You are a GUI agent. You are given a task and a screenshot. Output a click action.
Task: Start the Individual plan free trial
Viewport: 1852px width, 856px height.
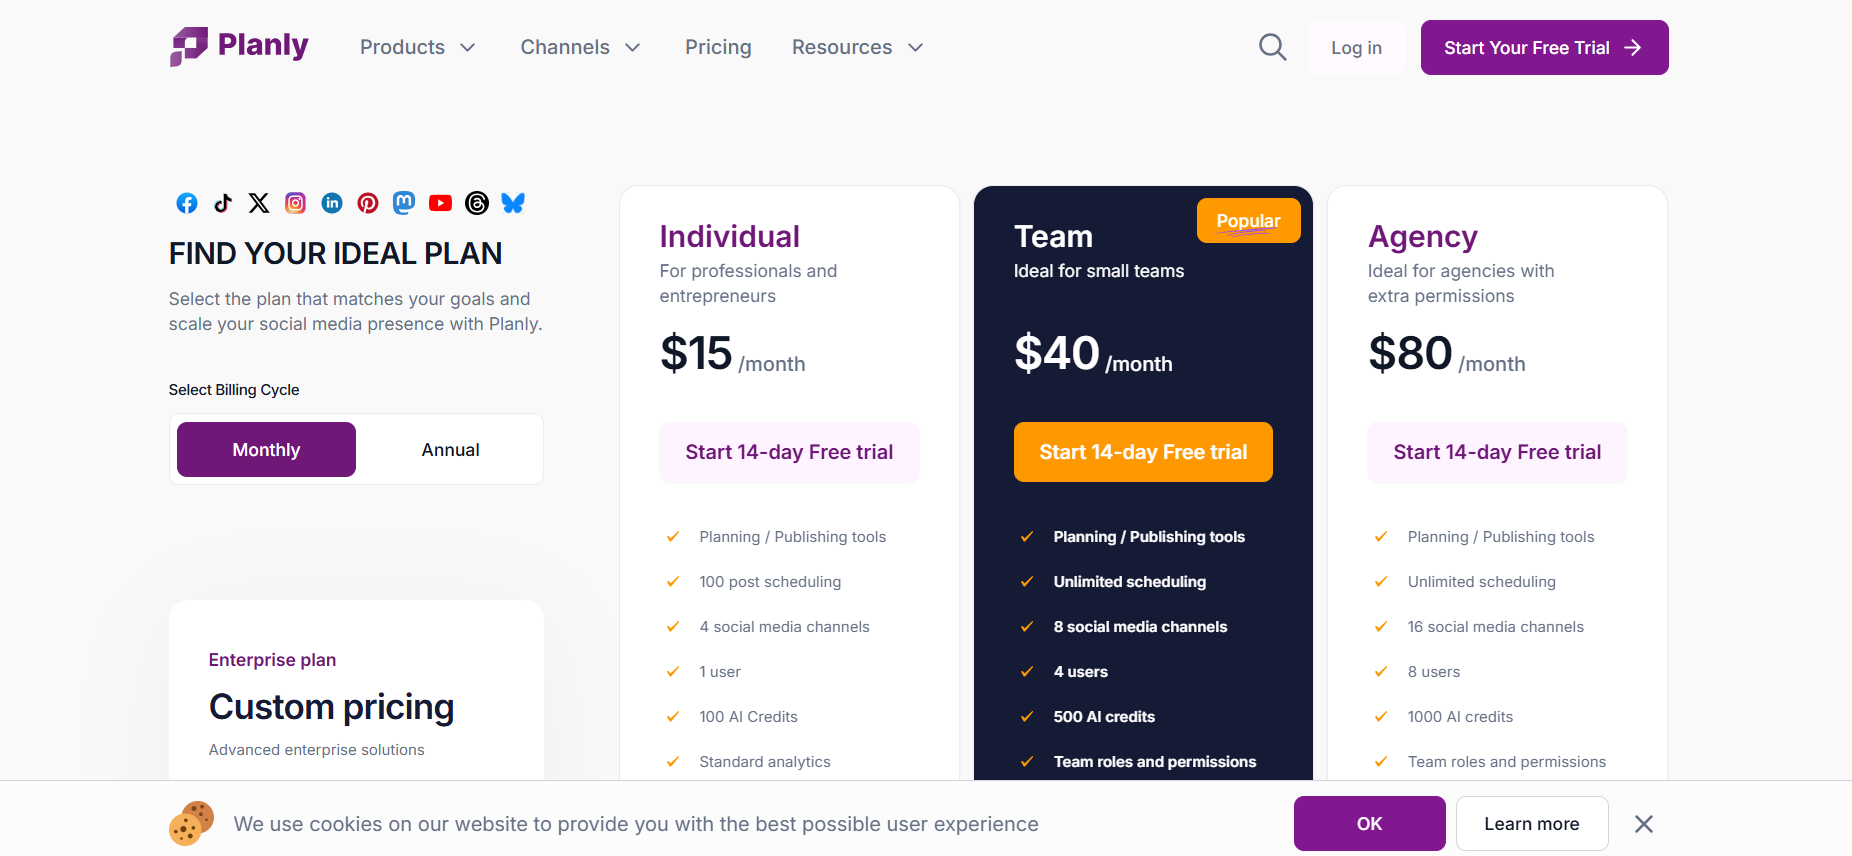pyautogui.click(x=789, y=452)
